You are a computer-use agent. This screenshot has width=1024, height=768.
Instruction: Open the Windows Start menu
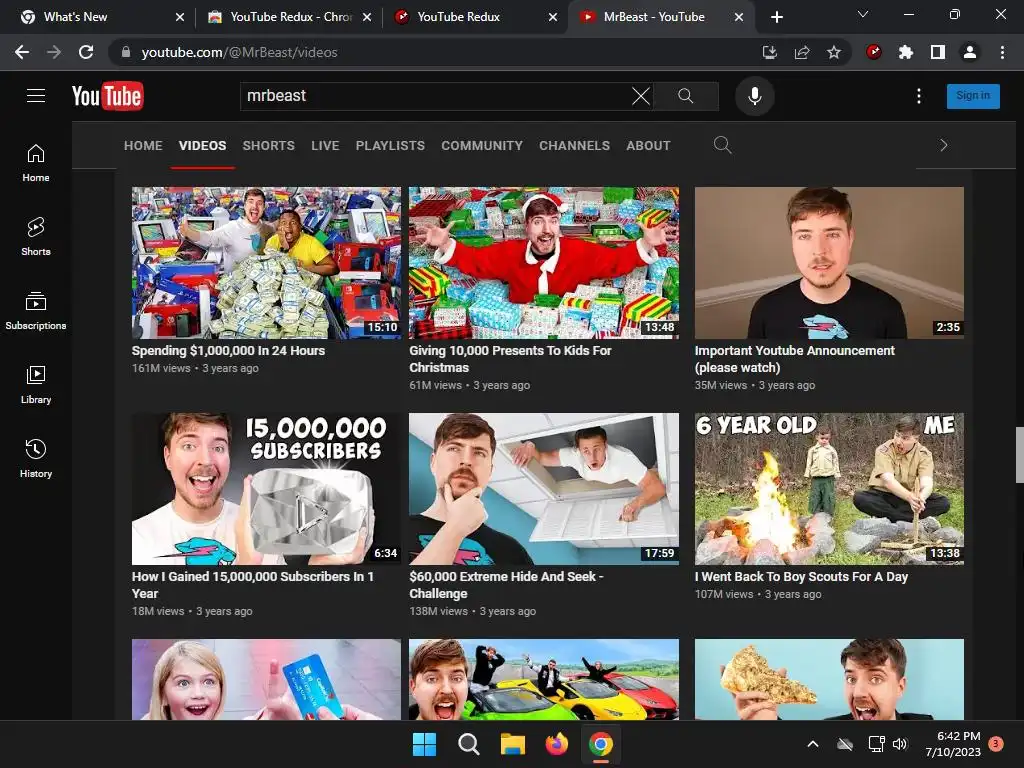(x=424, y=744)
